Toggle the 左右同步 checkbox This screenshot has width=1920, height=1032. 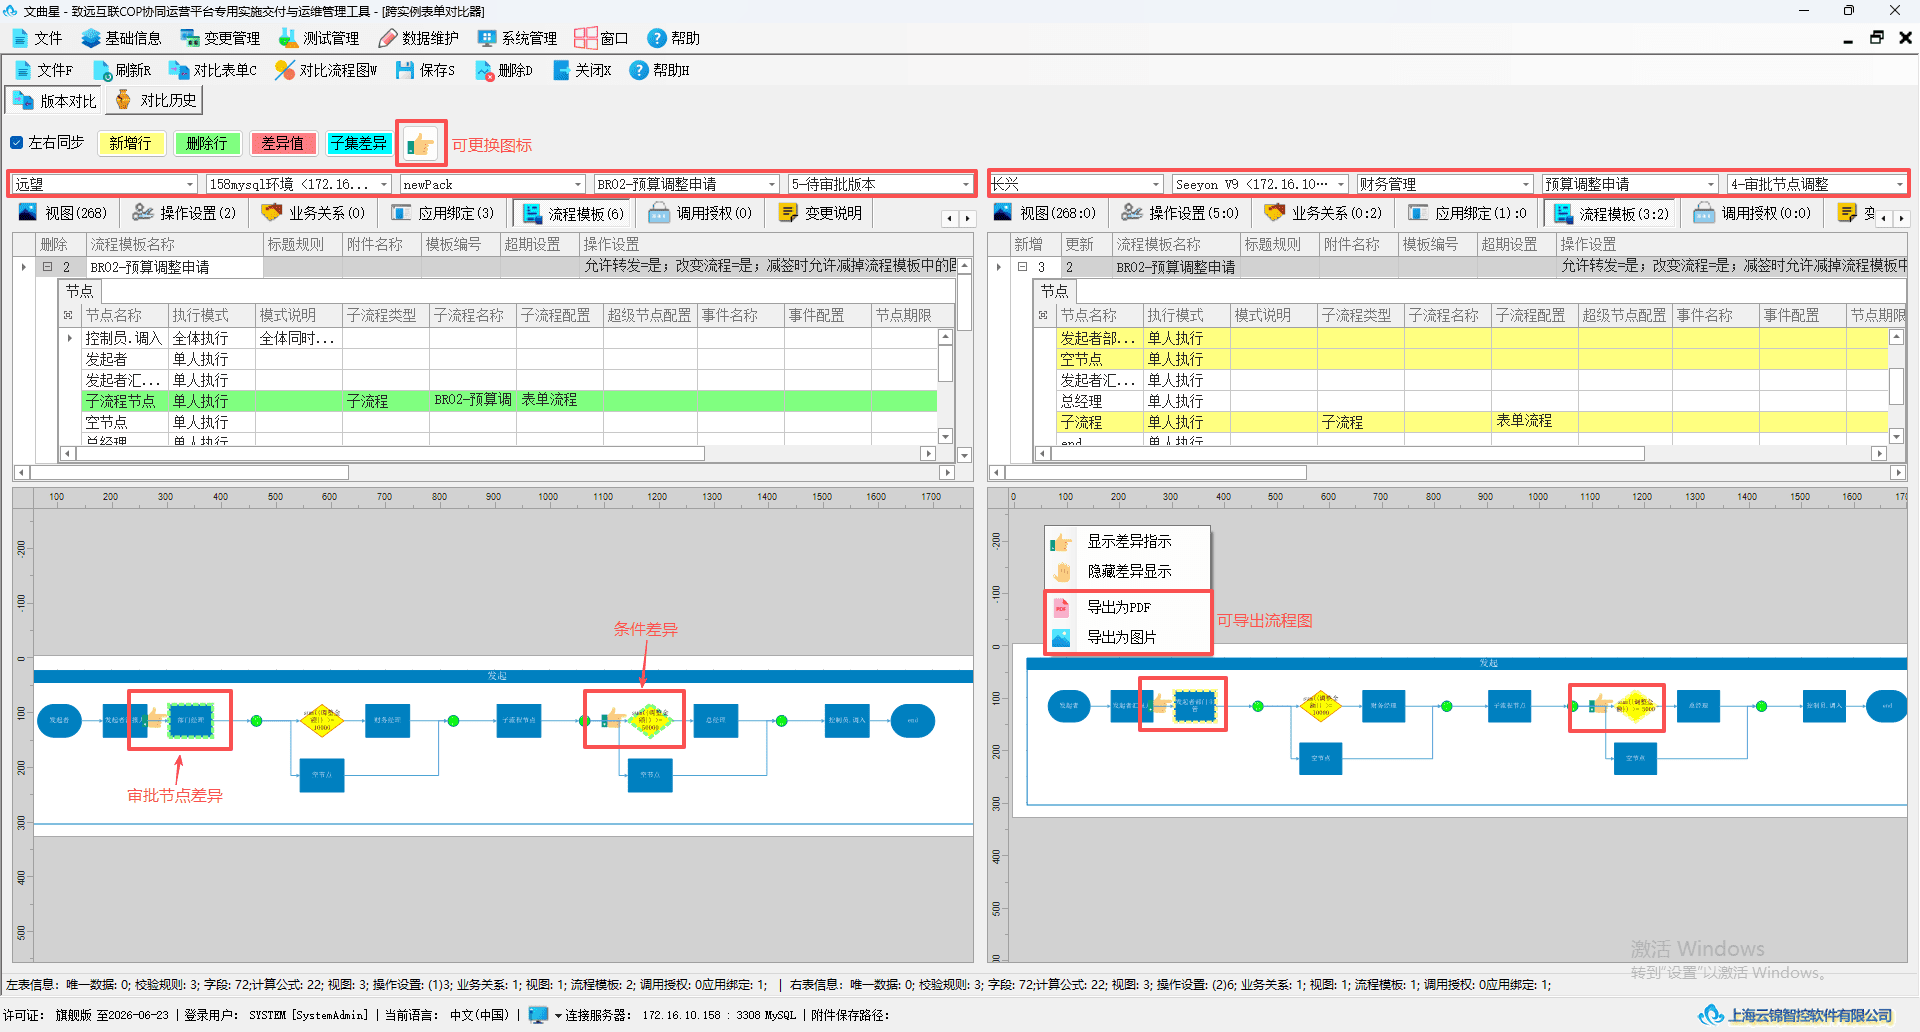click(x=16, y=142)
